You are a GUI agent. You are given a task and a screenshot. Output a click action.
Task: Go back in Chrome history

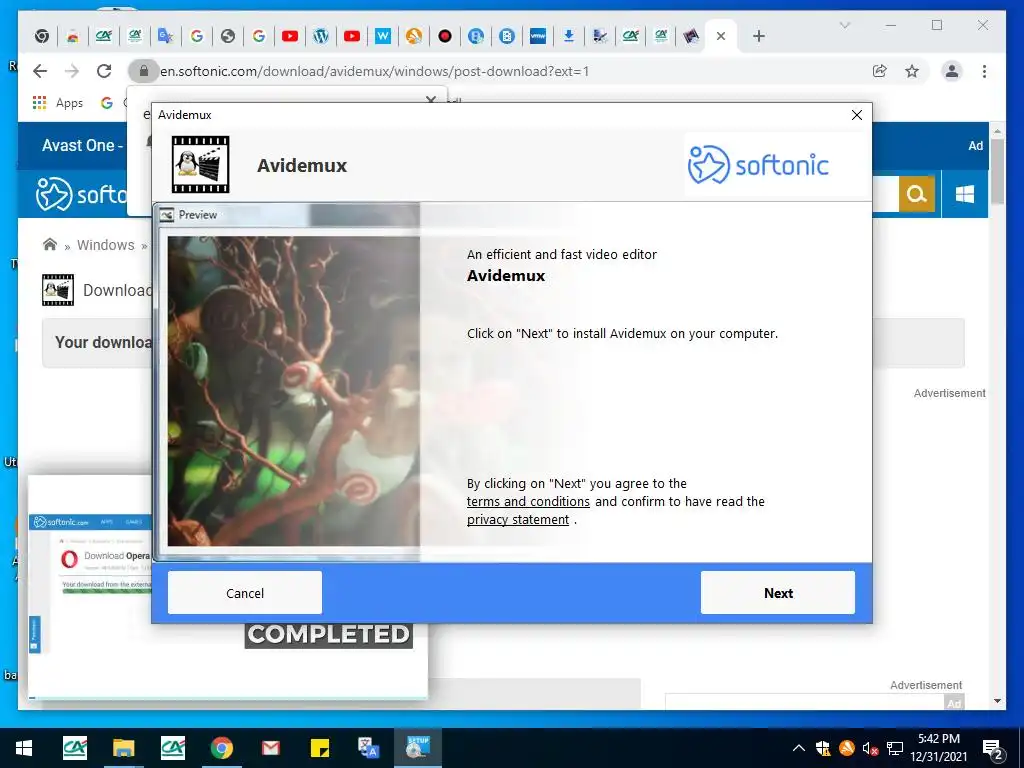pyautogui.click(x=40, y=71)
